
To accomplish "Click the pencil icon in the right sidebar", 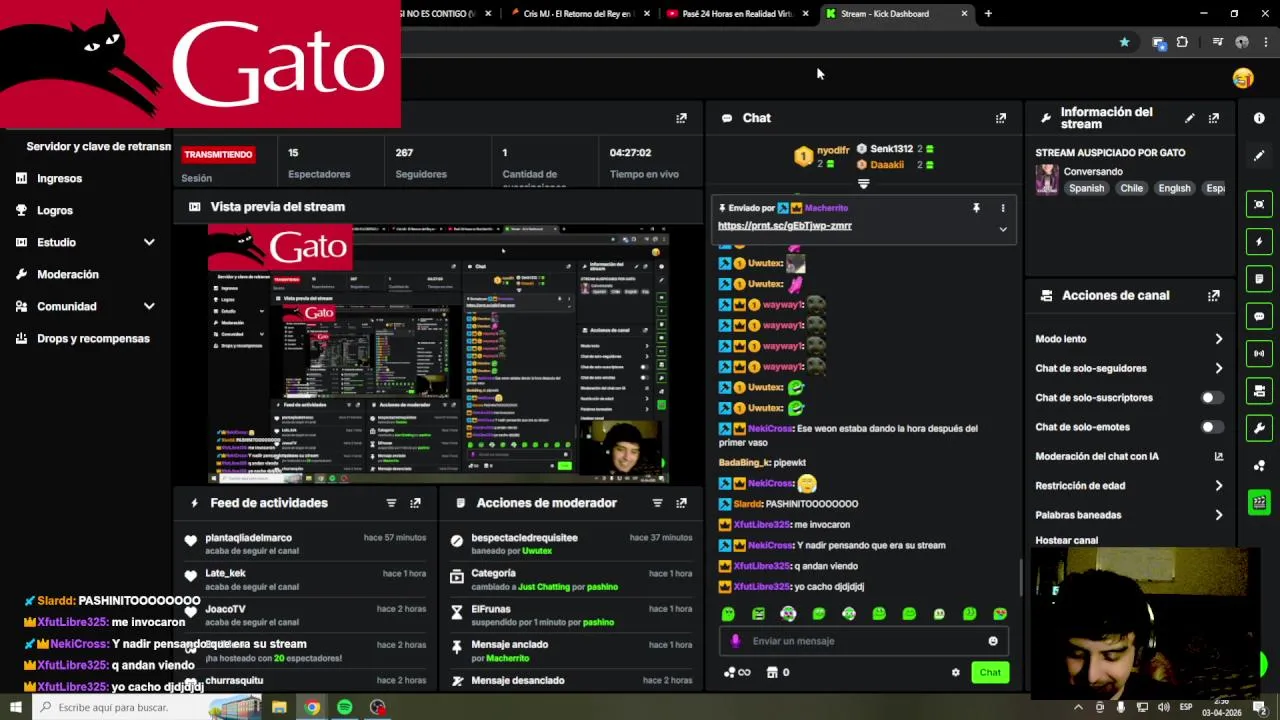I will 1259,155.
